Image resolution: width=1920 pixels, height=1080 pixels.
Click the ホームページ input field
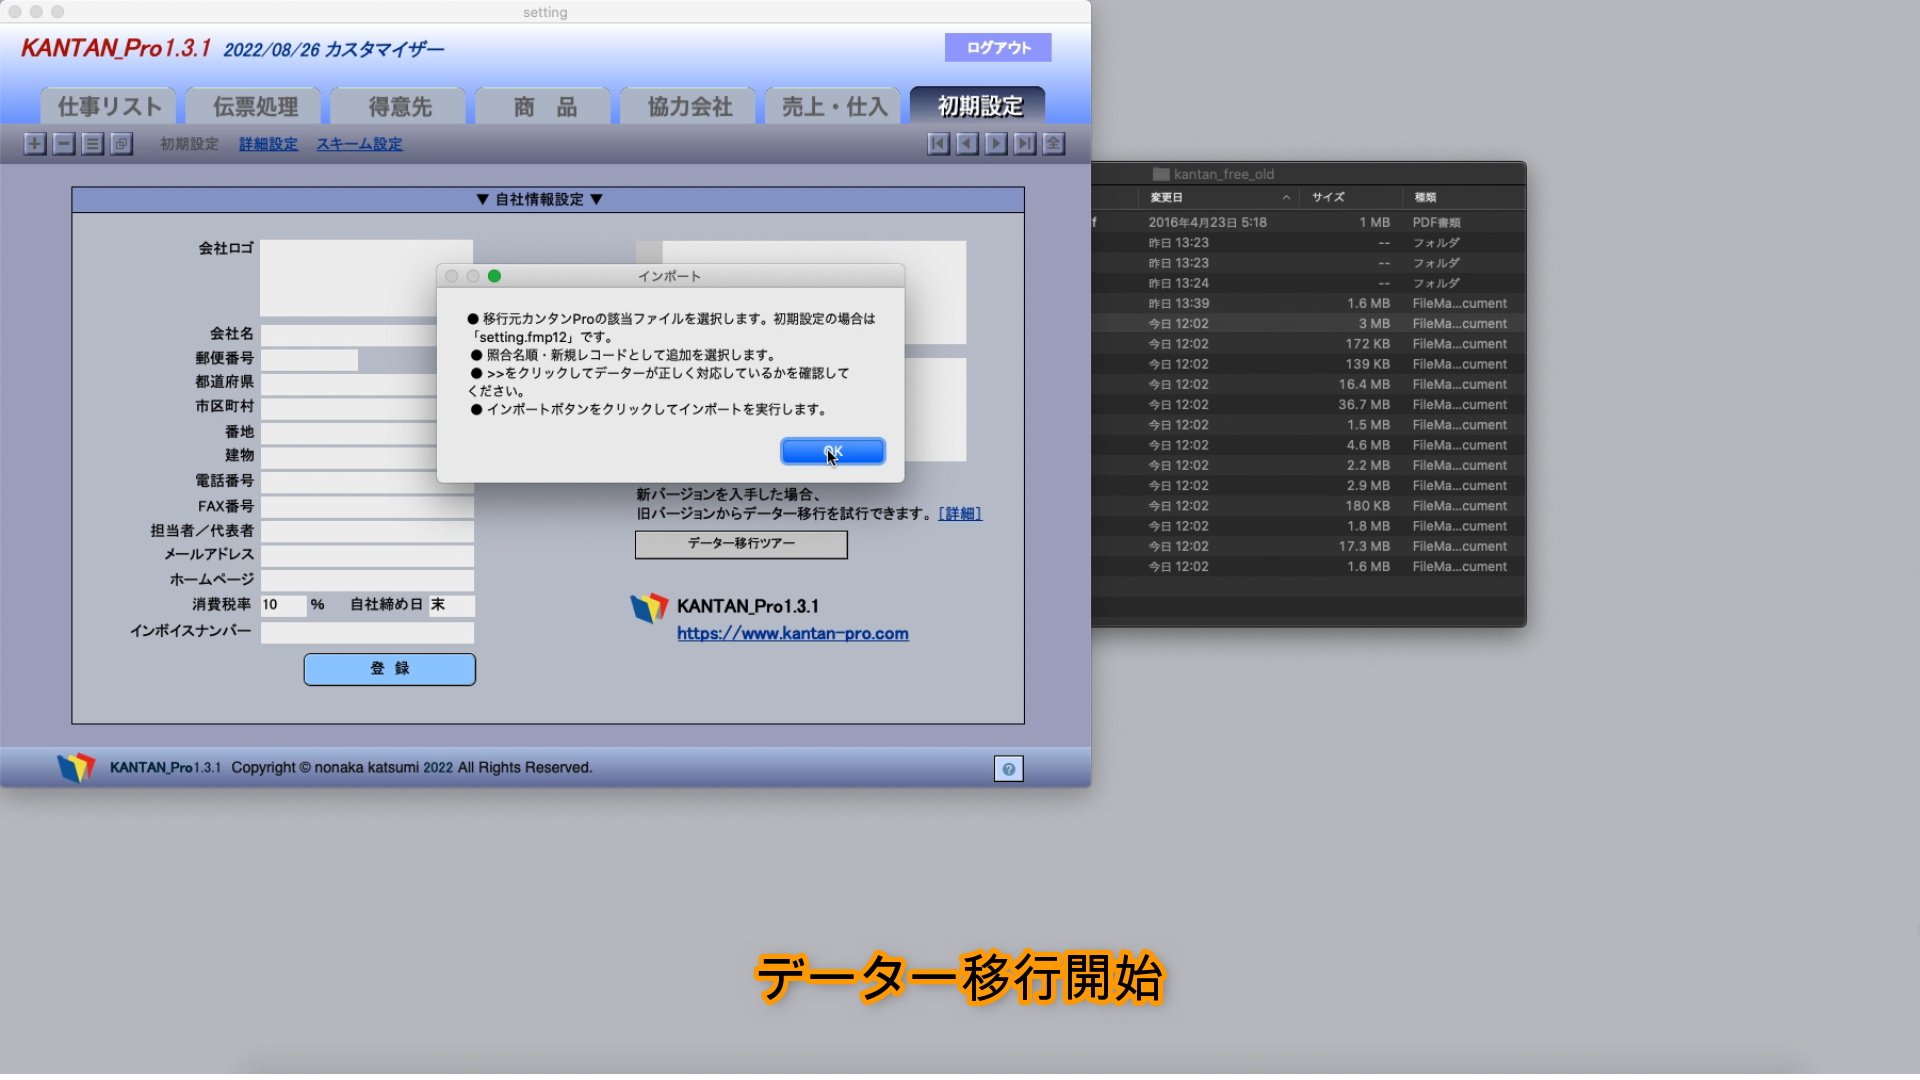[367, 581]
